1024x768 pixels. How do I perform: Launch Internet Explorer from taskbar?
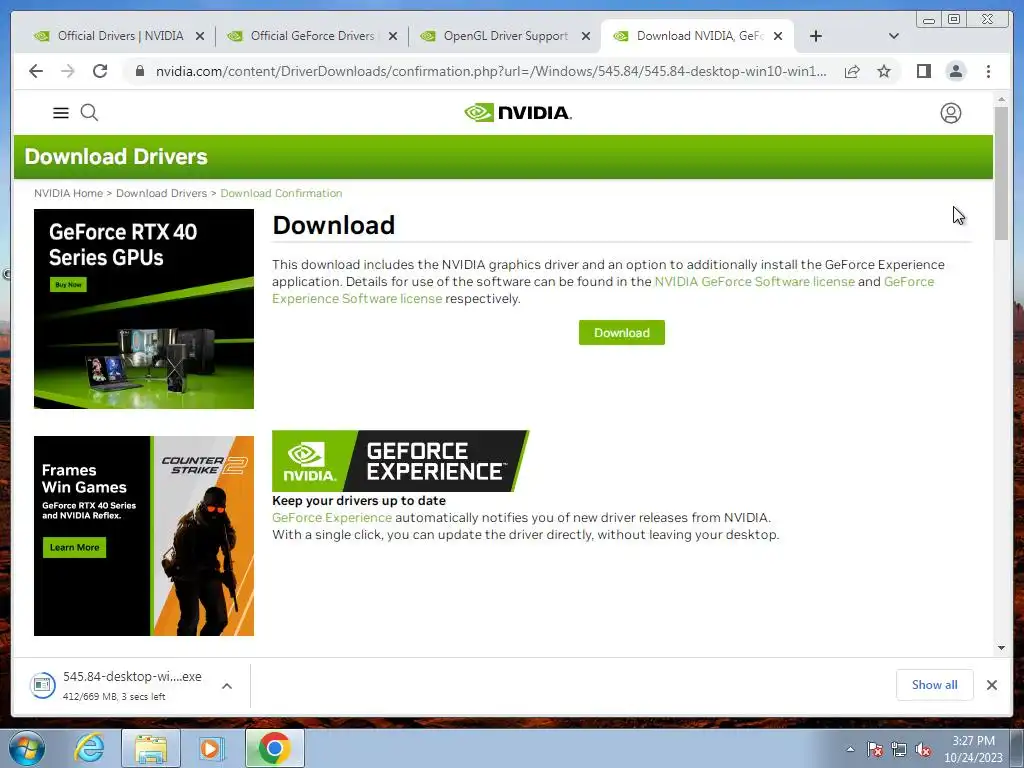pyautogui.click(x=89, y=748)
